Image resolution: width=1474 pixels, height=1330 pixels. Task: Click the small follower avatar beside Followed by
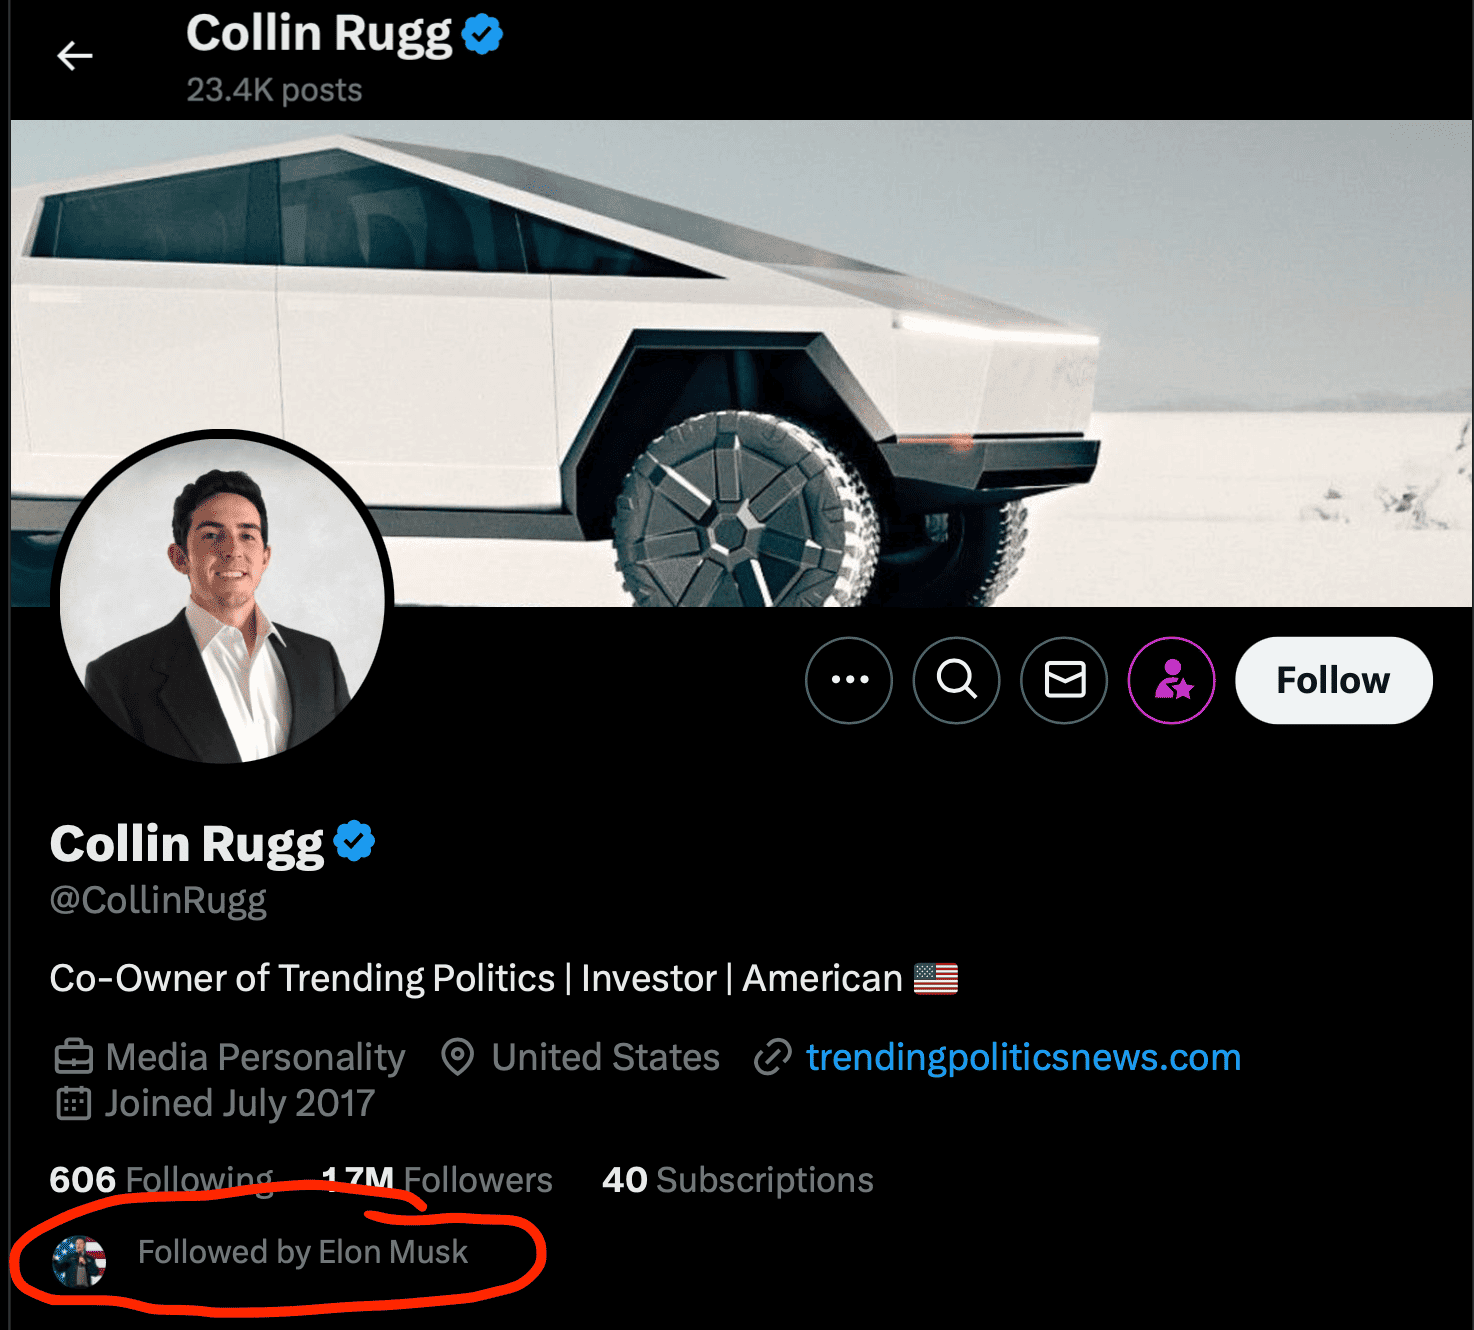tap(79, 1260)
